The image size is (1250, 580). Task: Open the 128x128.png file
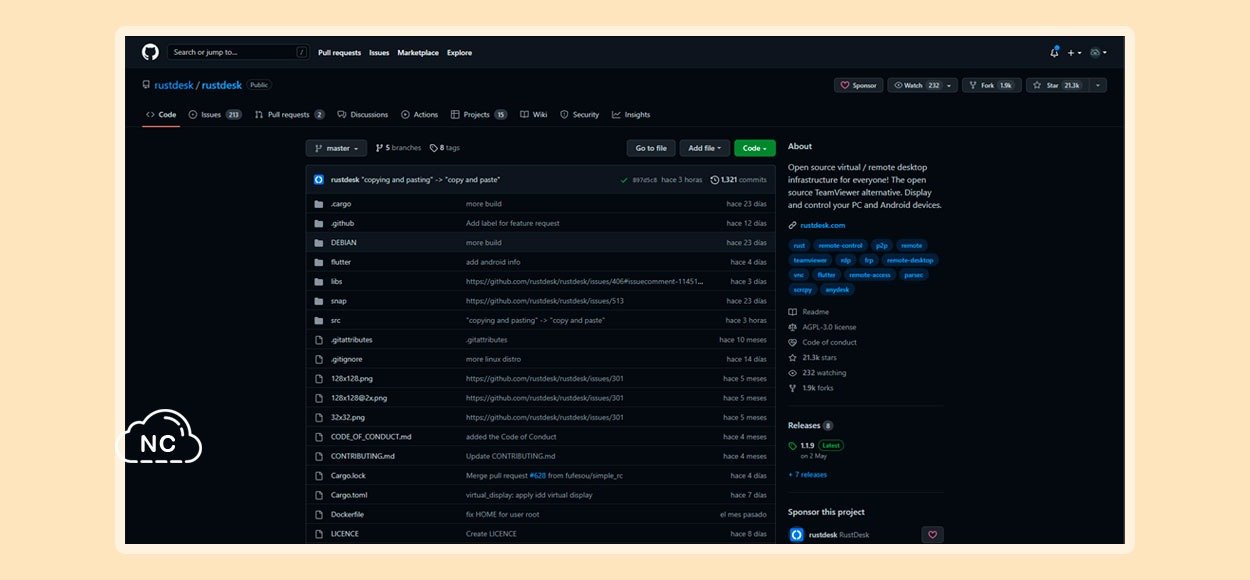[x=350, y=379]
